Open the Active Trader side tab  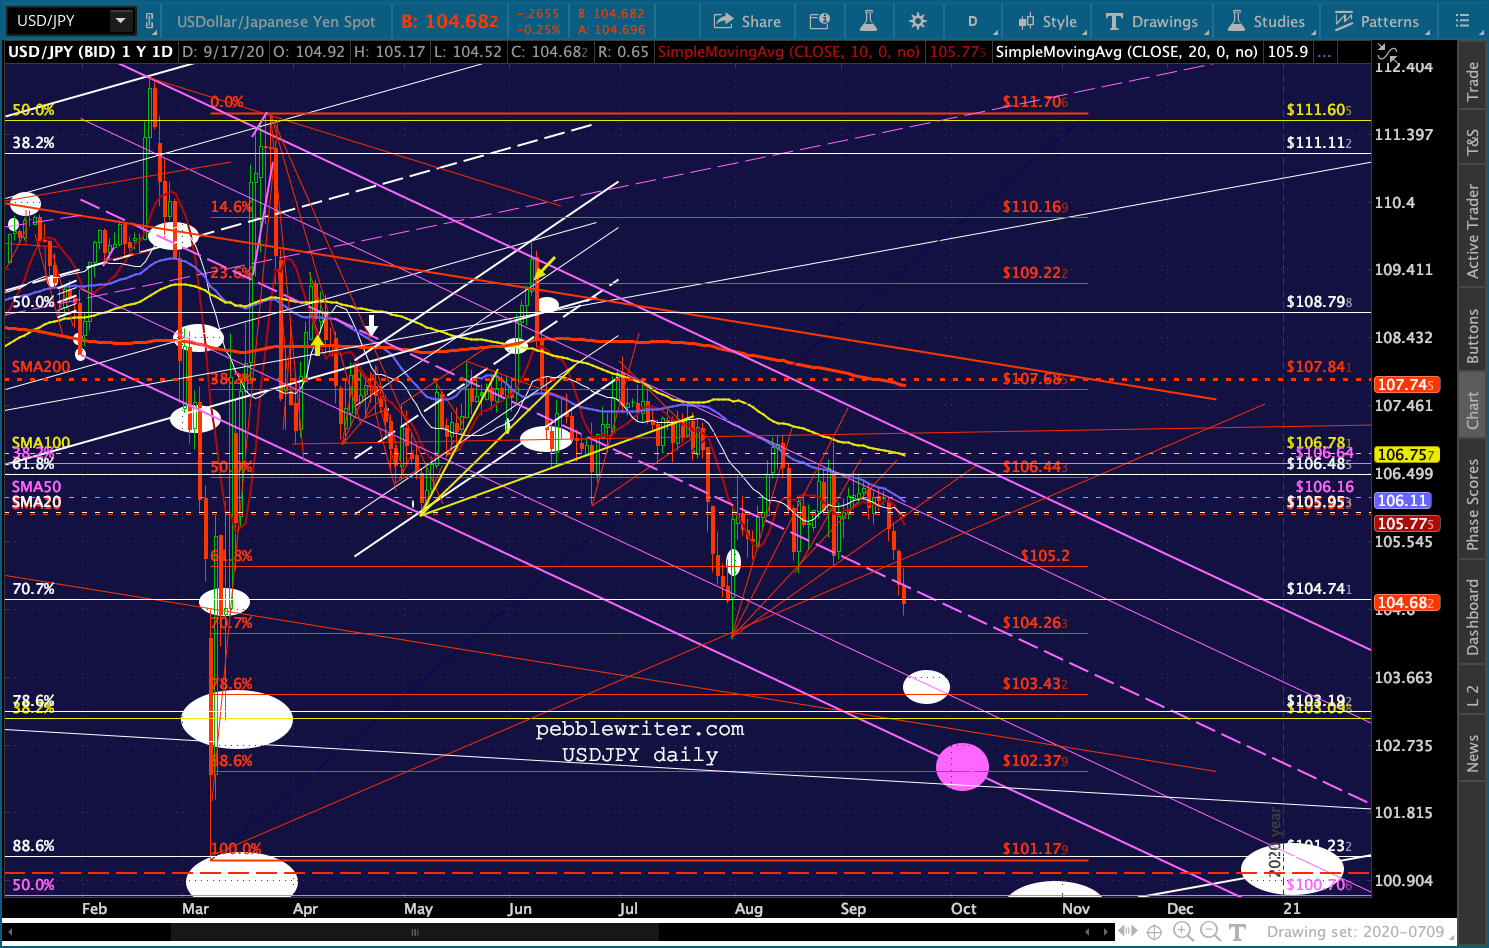[1472, 231]
